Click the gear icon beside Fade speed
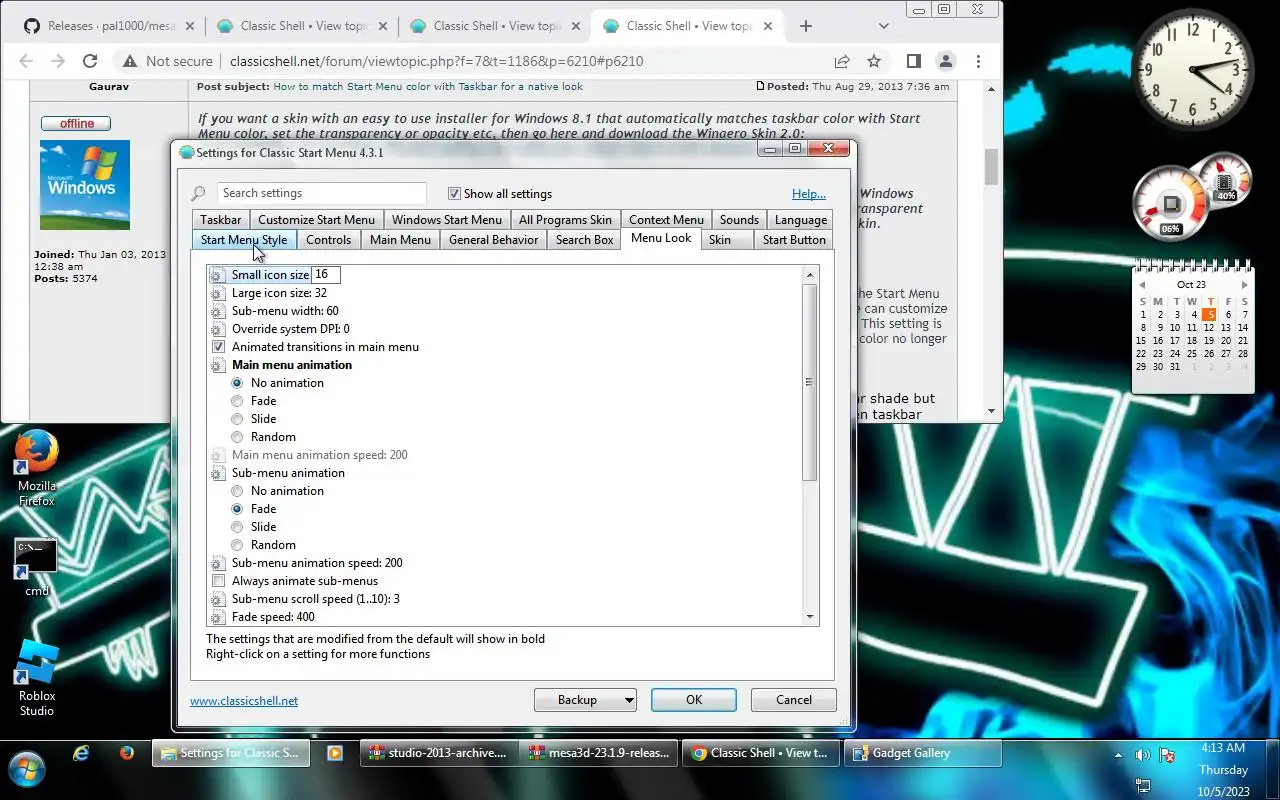Image resolution: width=1280 pixels, height=800 pixels. pyautogui.click(x=218, y=617)
